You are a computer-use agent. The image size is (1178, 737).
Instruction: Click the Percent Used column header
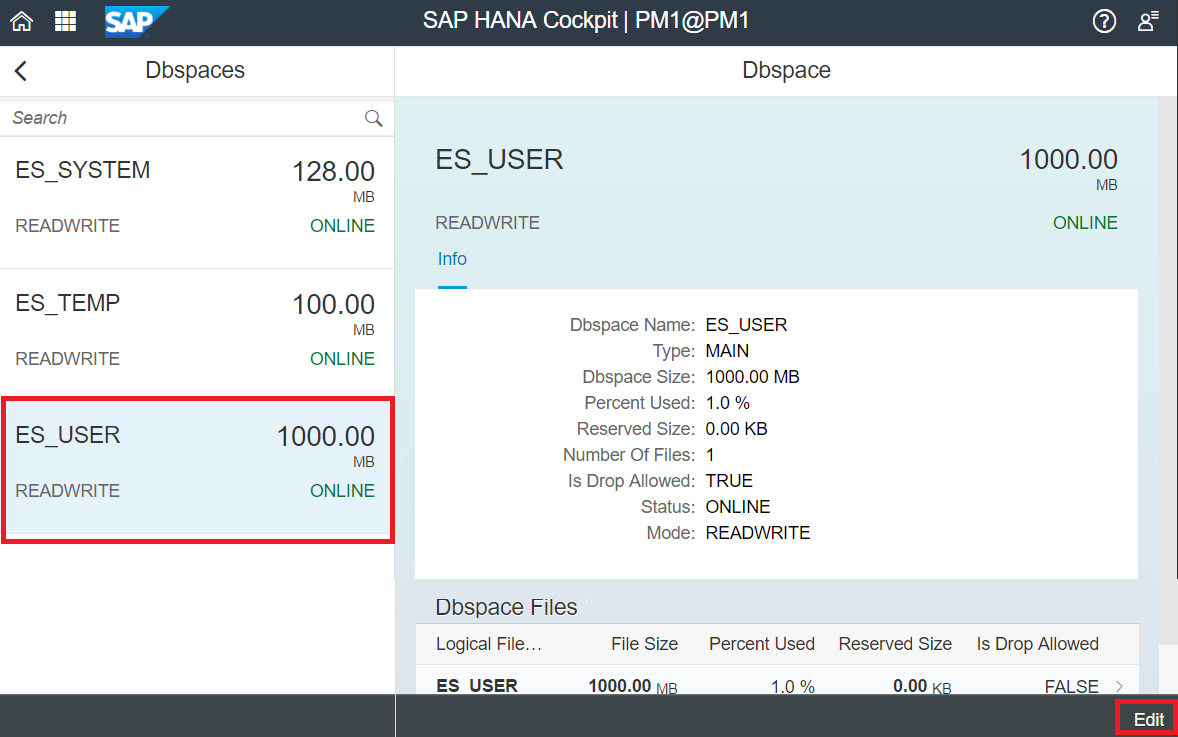tap(762, 644)
